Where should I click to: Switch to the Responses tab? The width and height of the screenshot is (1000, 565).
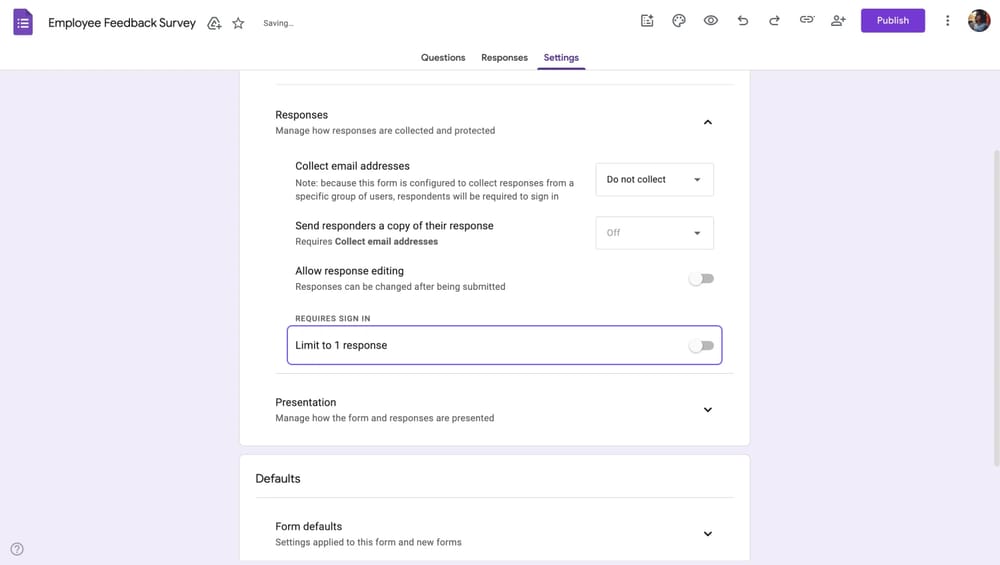(x=504, y=57)
